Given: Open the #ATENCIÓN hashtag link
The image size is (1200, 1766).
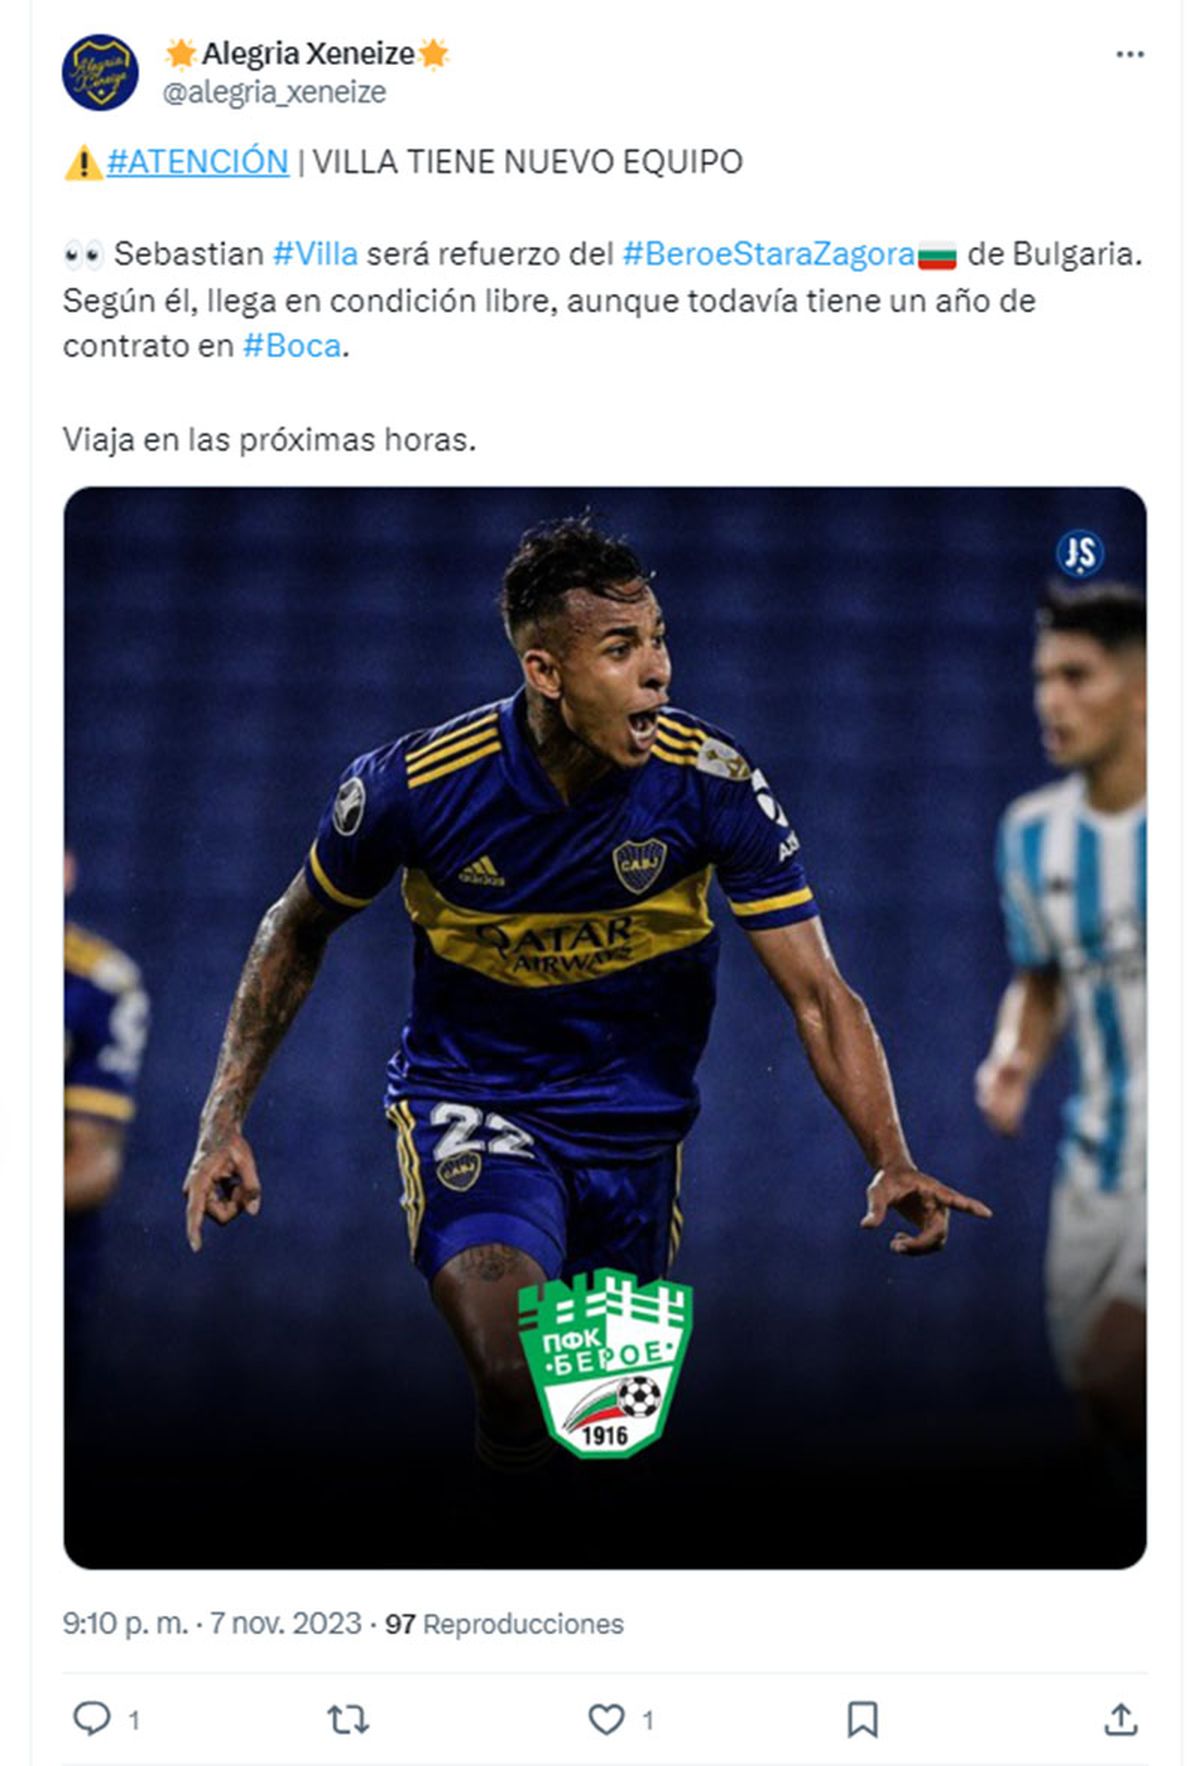Looking at the screenshot, I should (x=197, y=161).
